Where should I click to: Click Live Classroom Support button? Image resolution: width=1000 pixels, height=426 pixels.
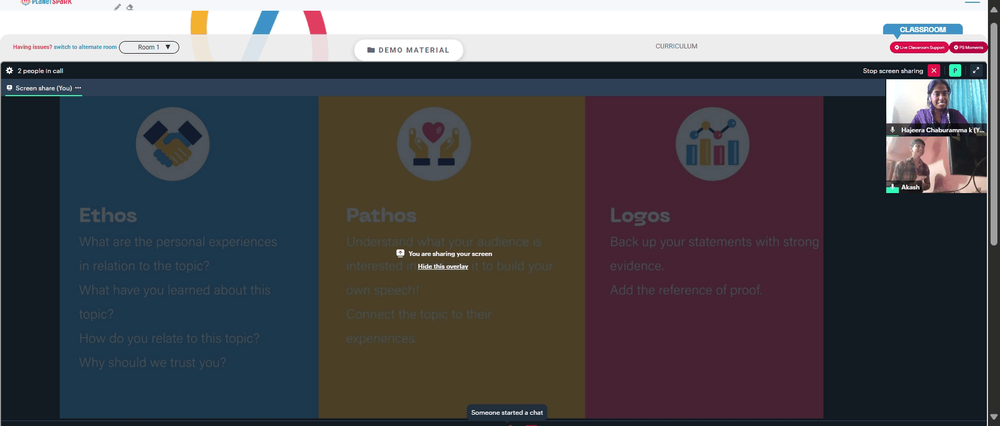pos(919,47)
